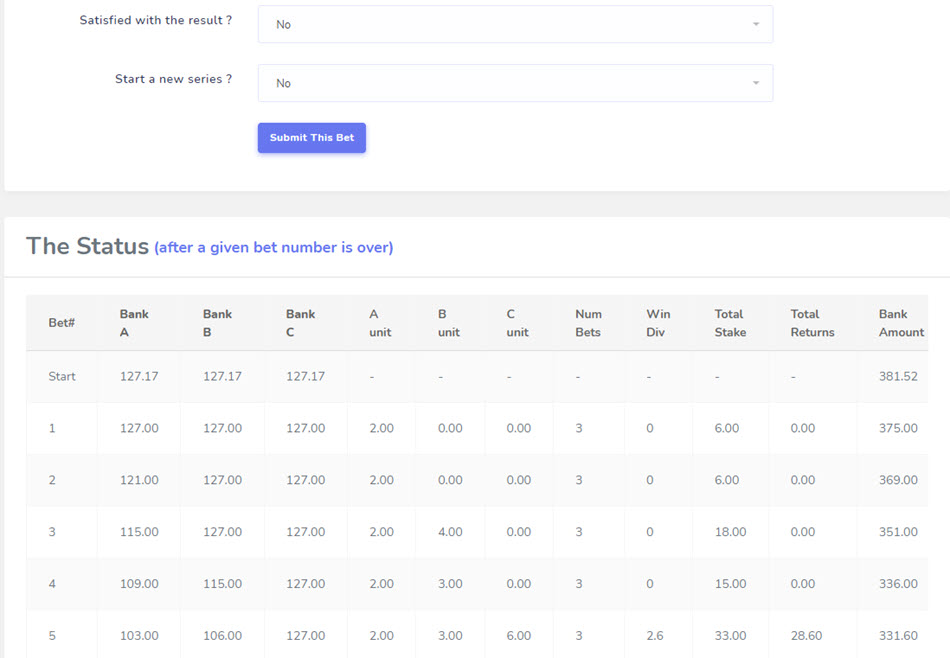Click the arrow icon on the Satisfied dropdown
Viewport: 950px width, 658px height.
[756, 24]
